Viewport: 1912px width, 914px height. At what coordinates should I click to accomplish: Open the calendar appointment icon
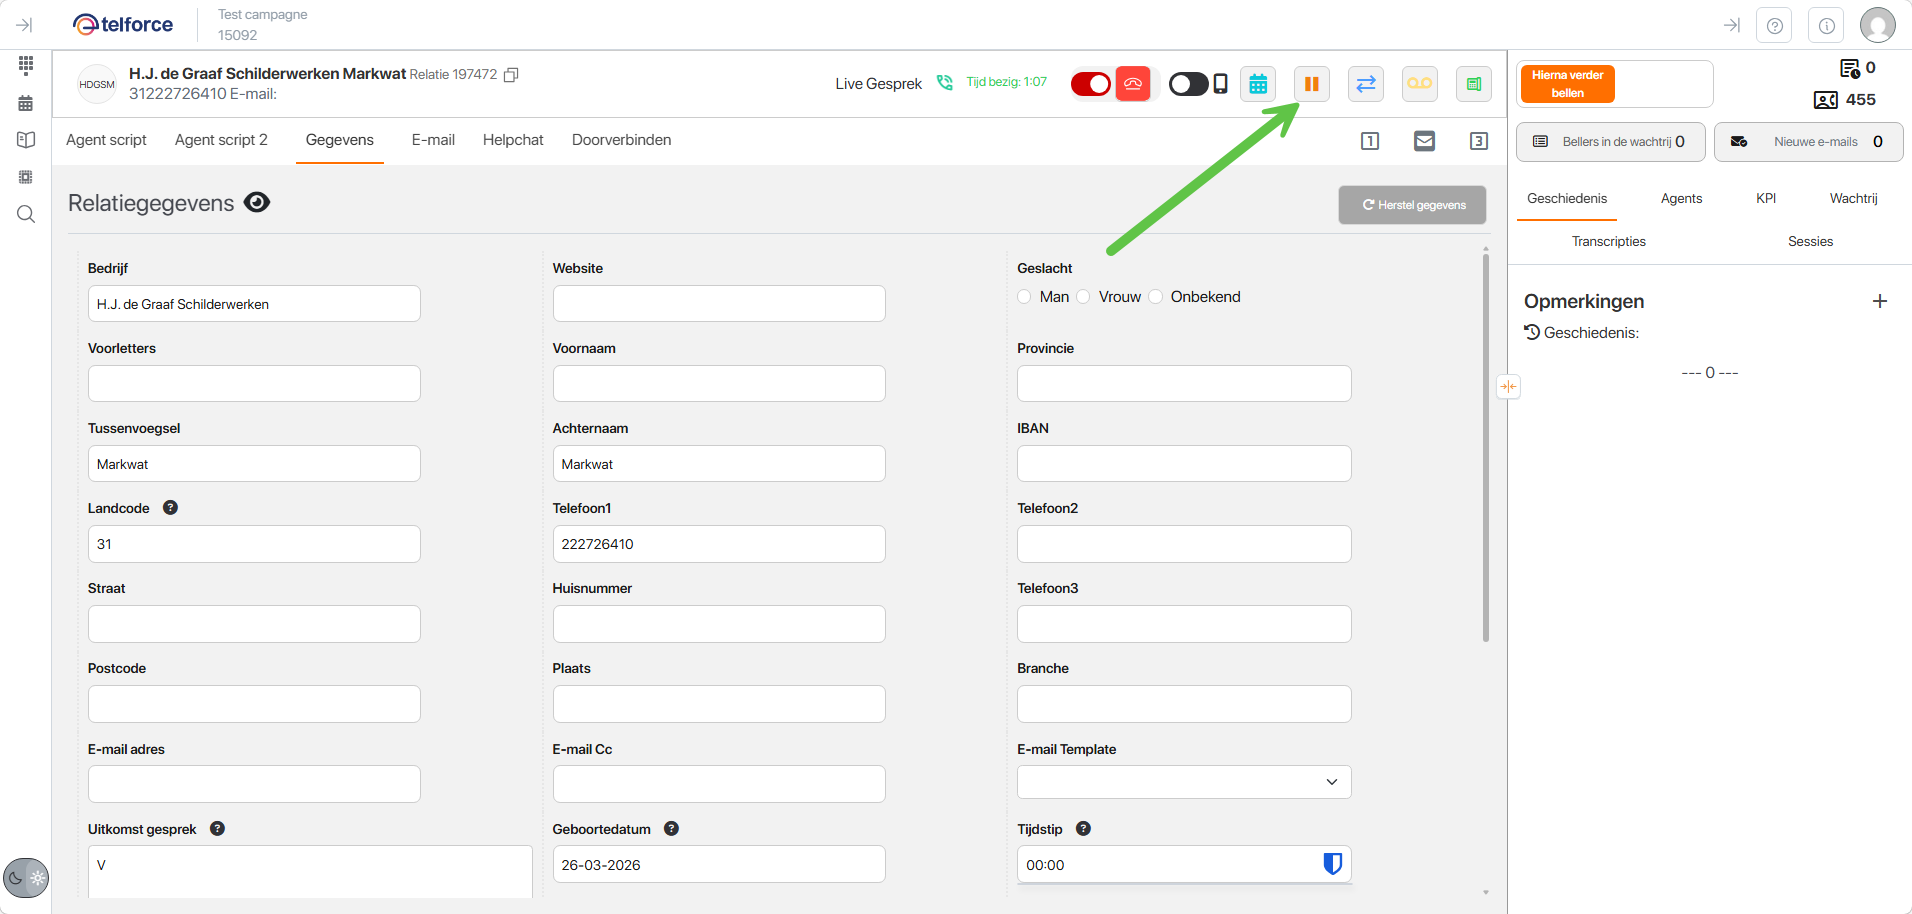coord(1258,84)
